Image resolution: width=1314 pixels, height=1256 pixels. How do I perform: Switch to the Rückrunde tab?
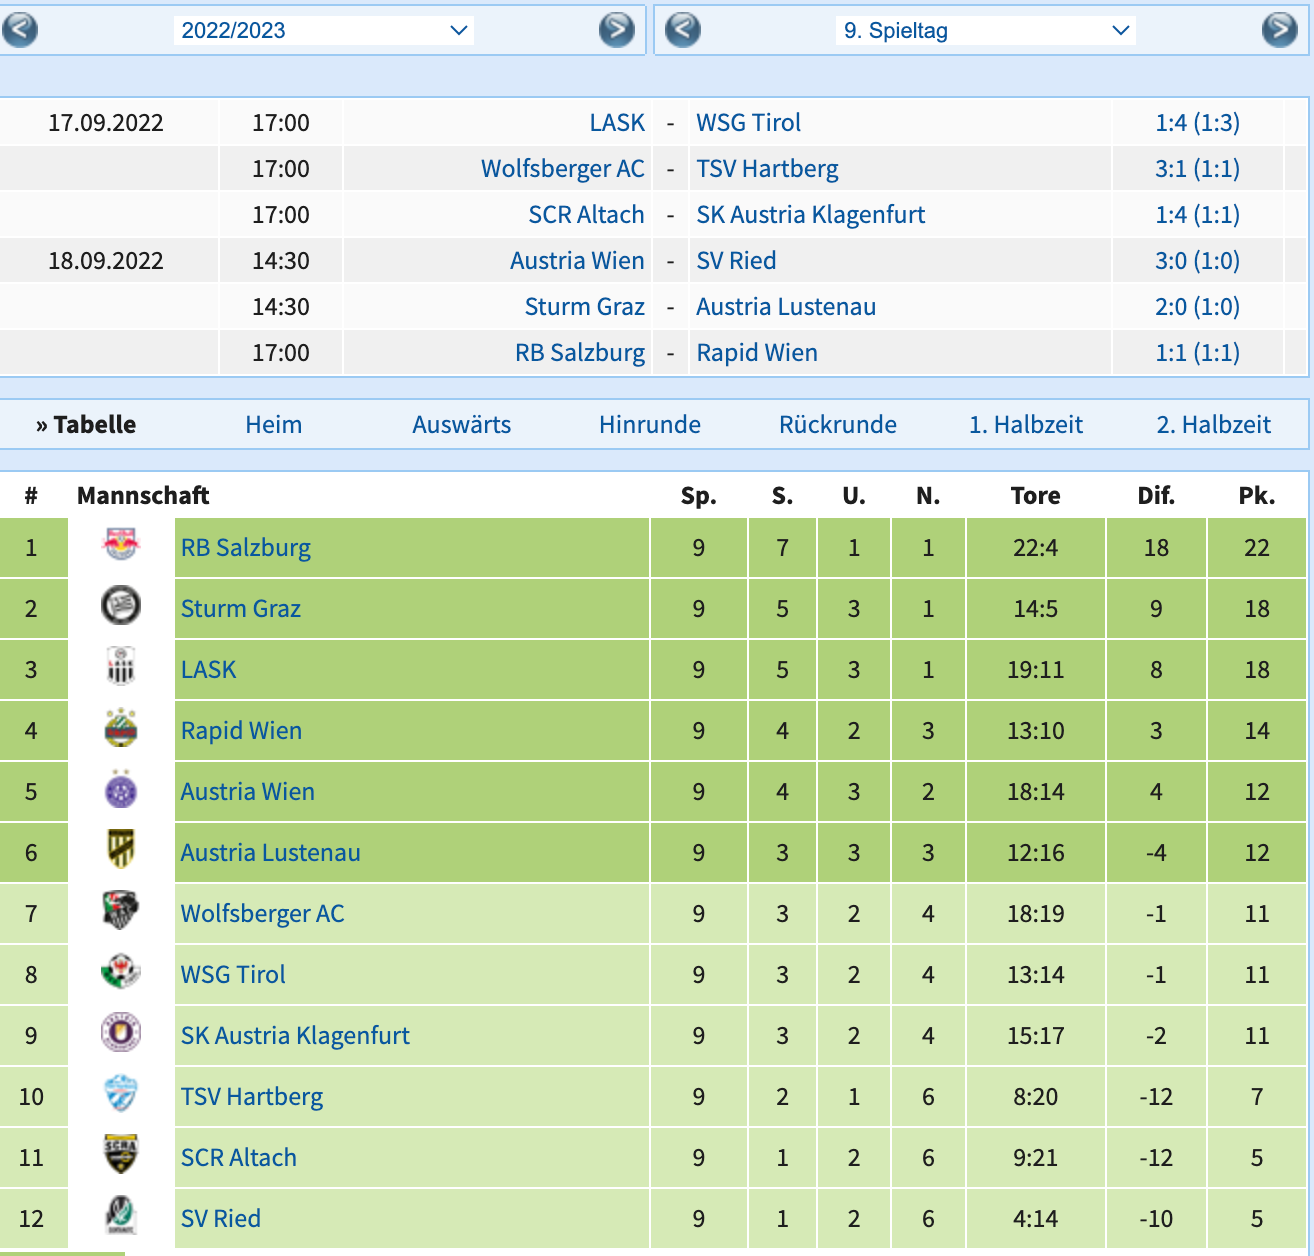pyautogui.click(x=838, y=425)
